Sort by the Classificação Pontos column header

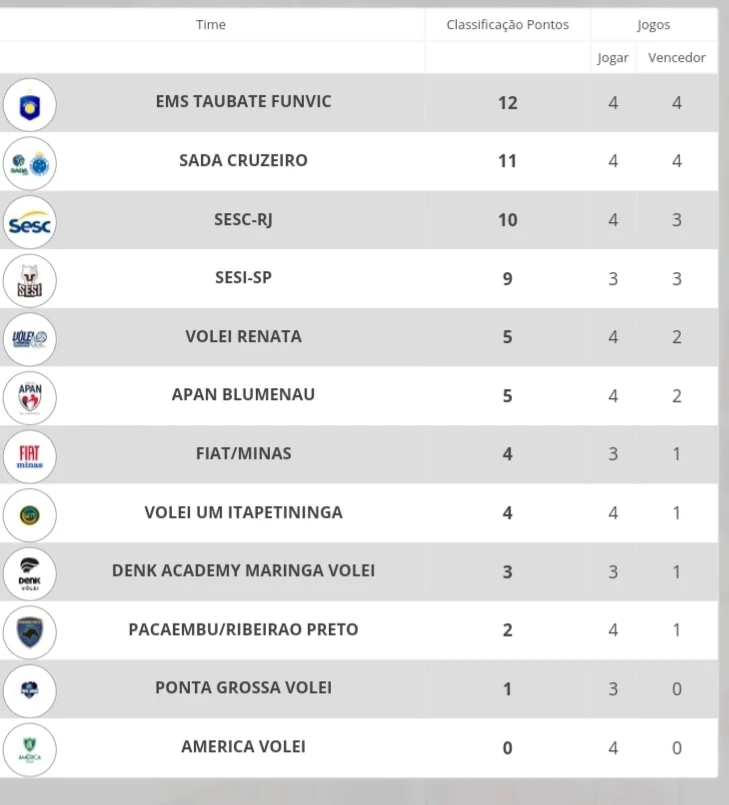tap(507, 25)
